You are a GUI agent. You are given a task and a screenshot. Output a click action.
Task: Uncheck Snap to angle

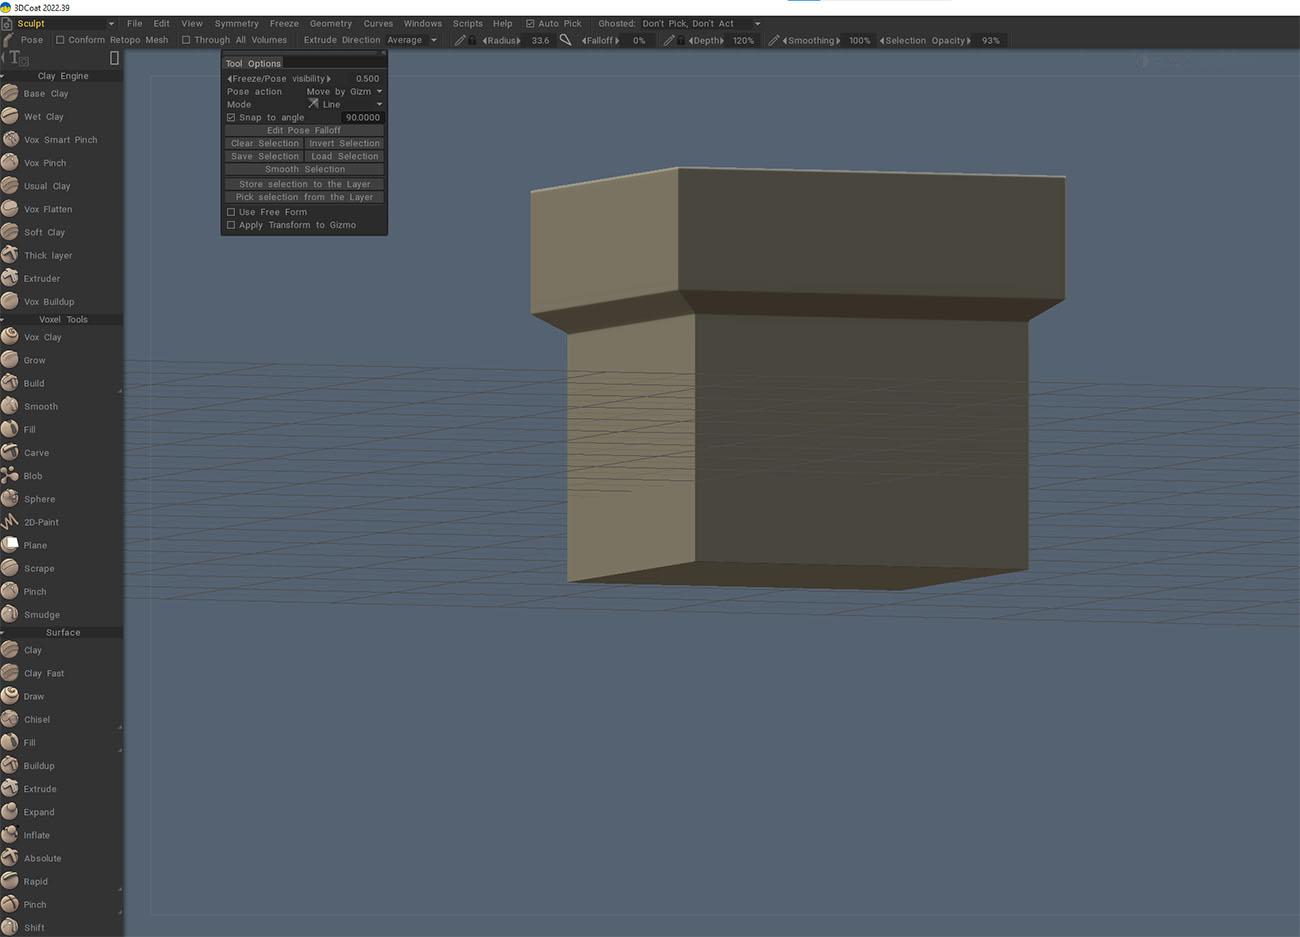[231, 117]
